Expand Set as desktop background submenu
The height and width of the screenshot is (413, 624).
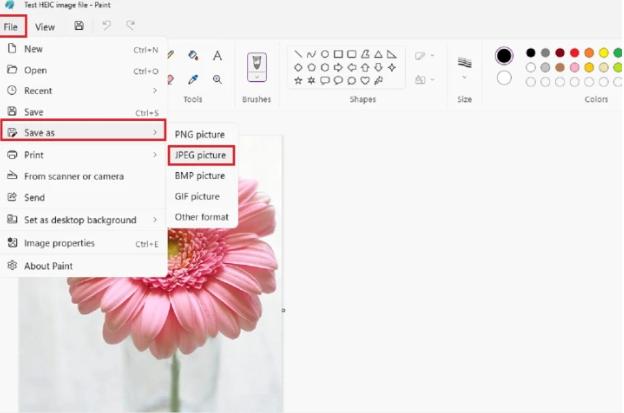pyautogui.click(x=155, y=220)
